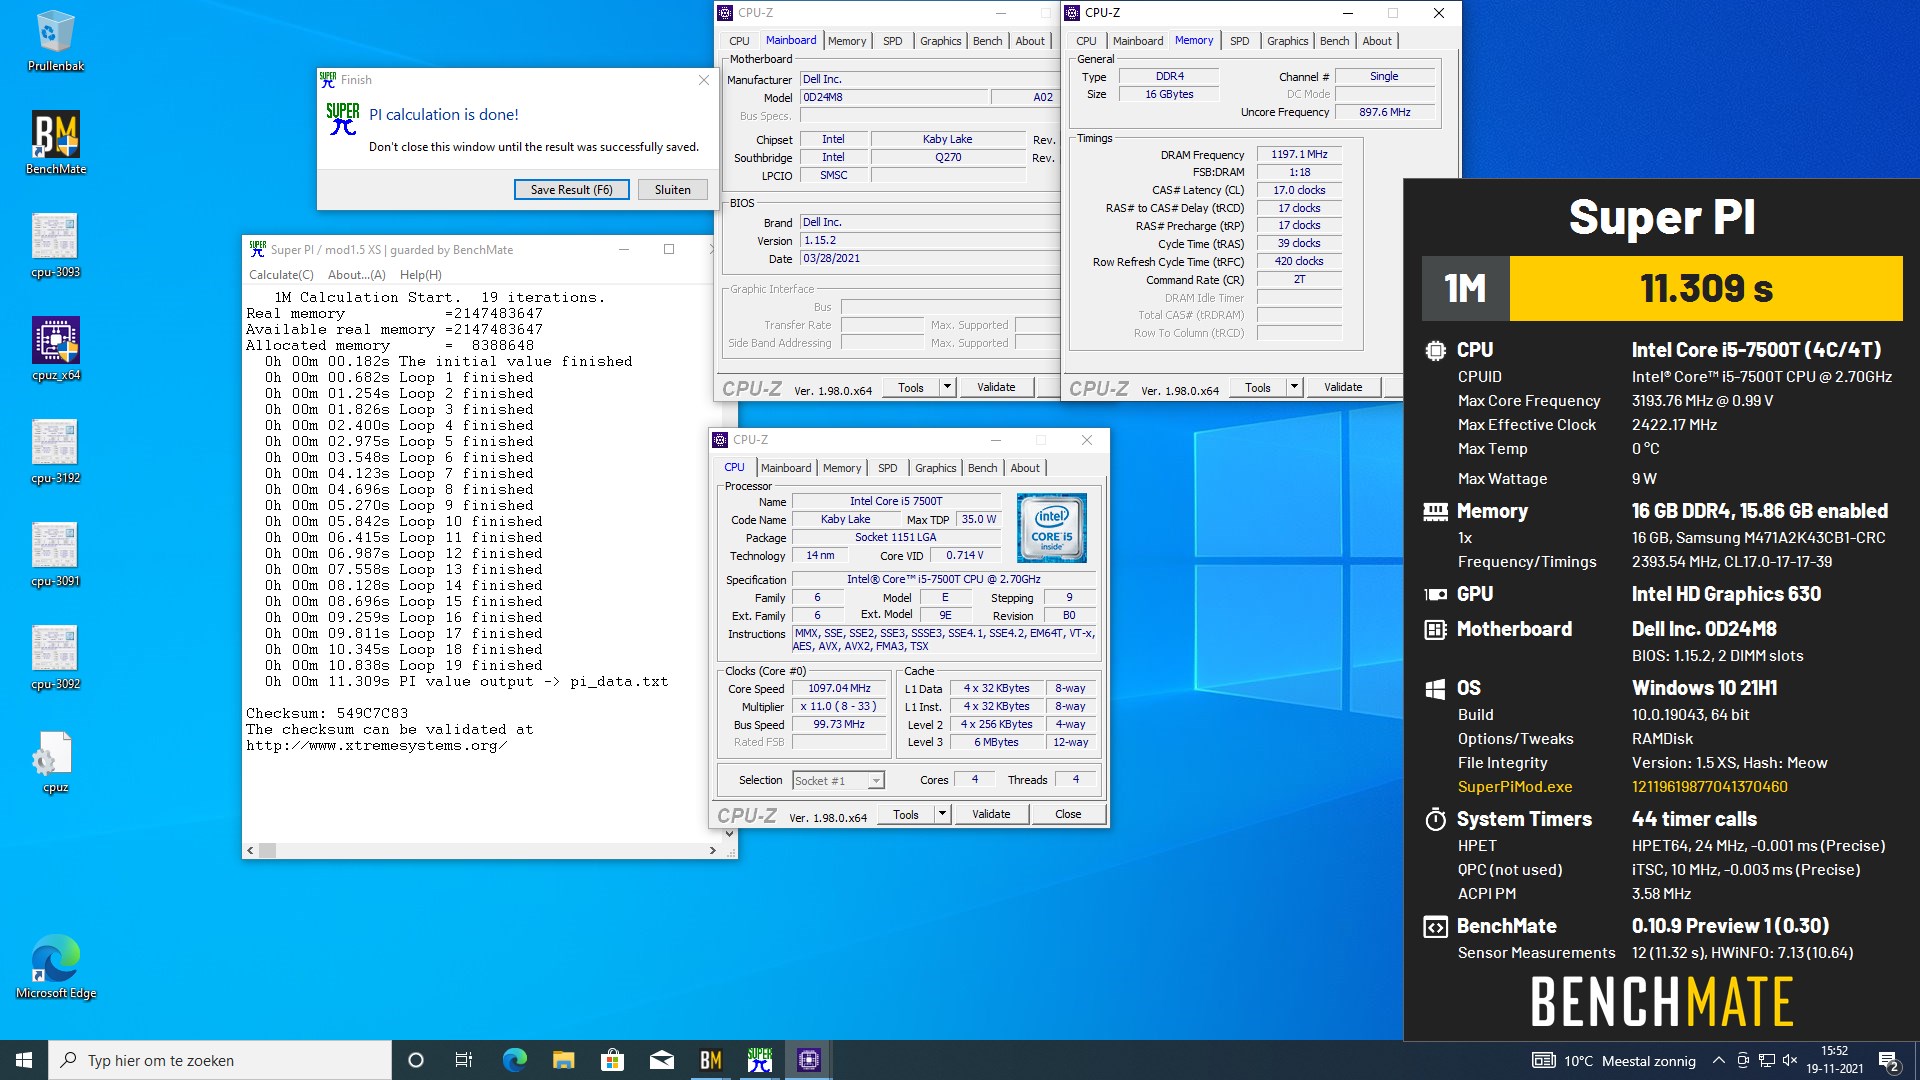The width and height of the screenshot is (1920, 1080).
Task: Click Intel Core i5 logo in CPU-Z
Action: click(x=1051, y=527)
